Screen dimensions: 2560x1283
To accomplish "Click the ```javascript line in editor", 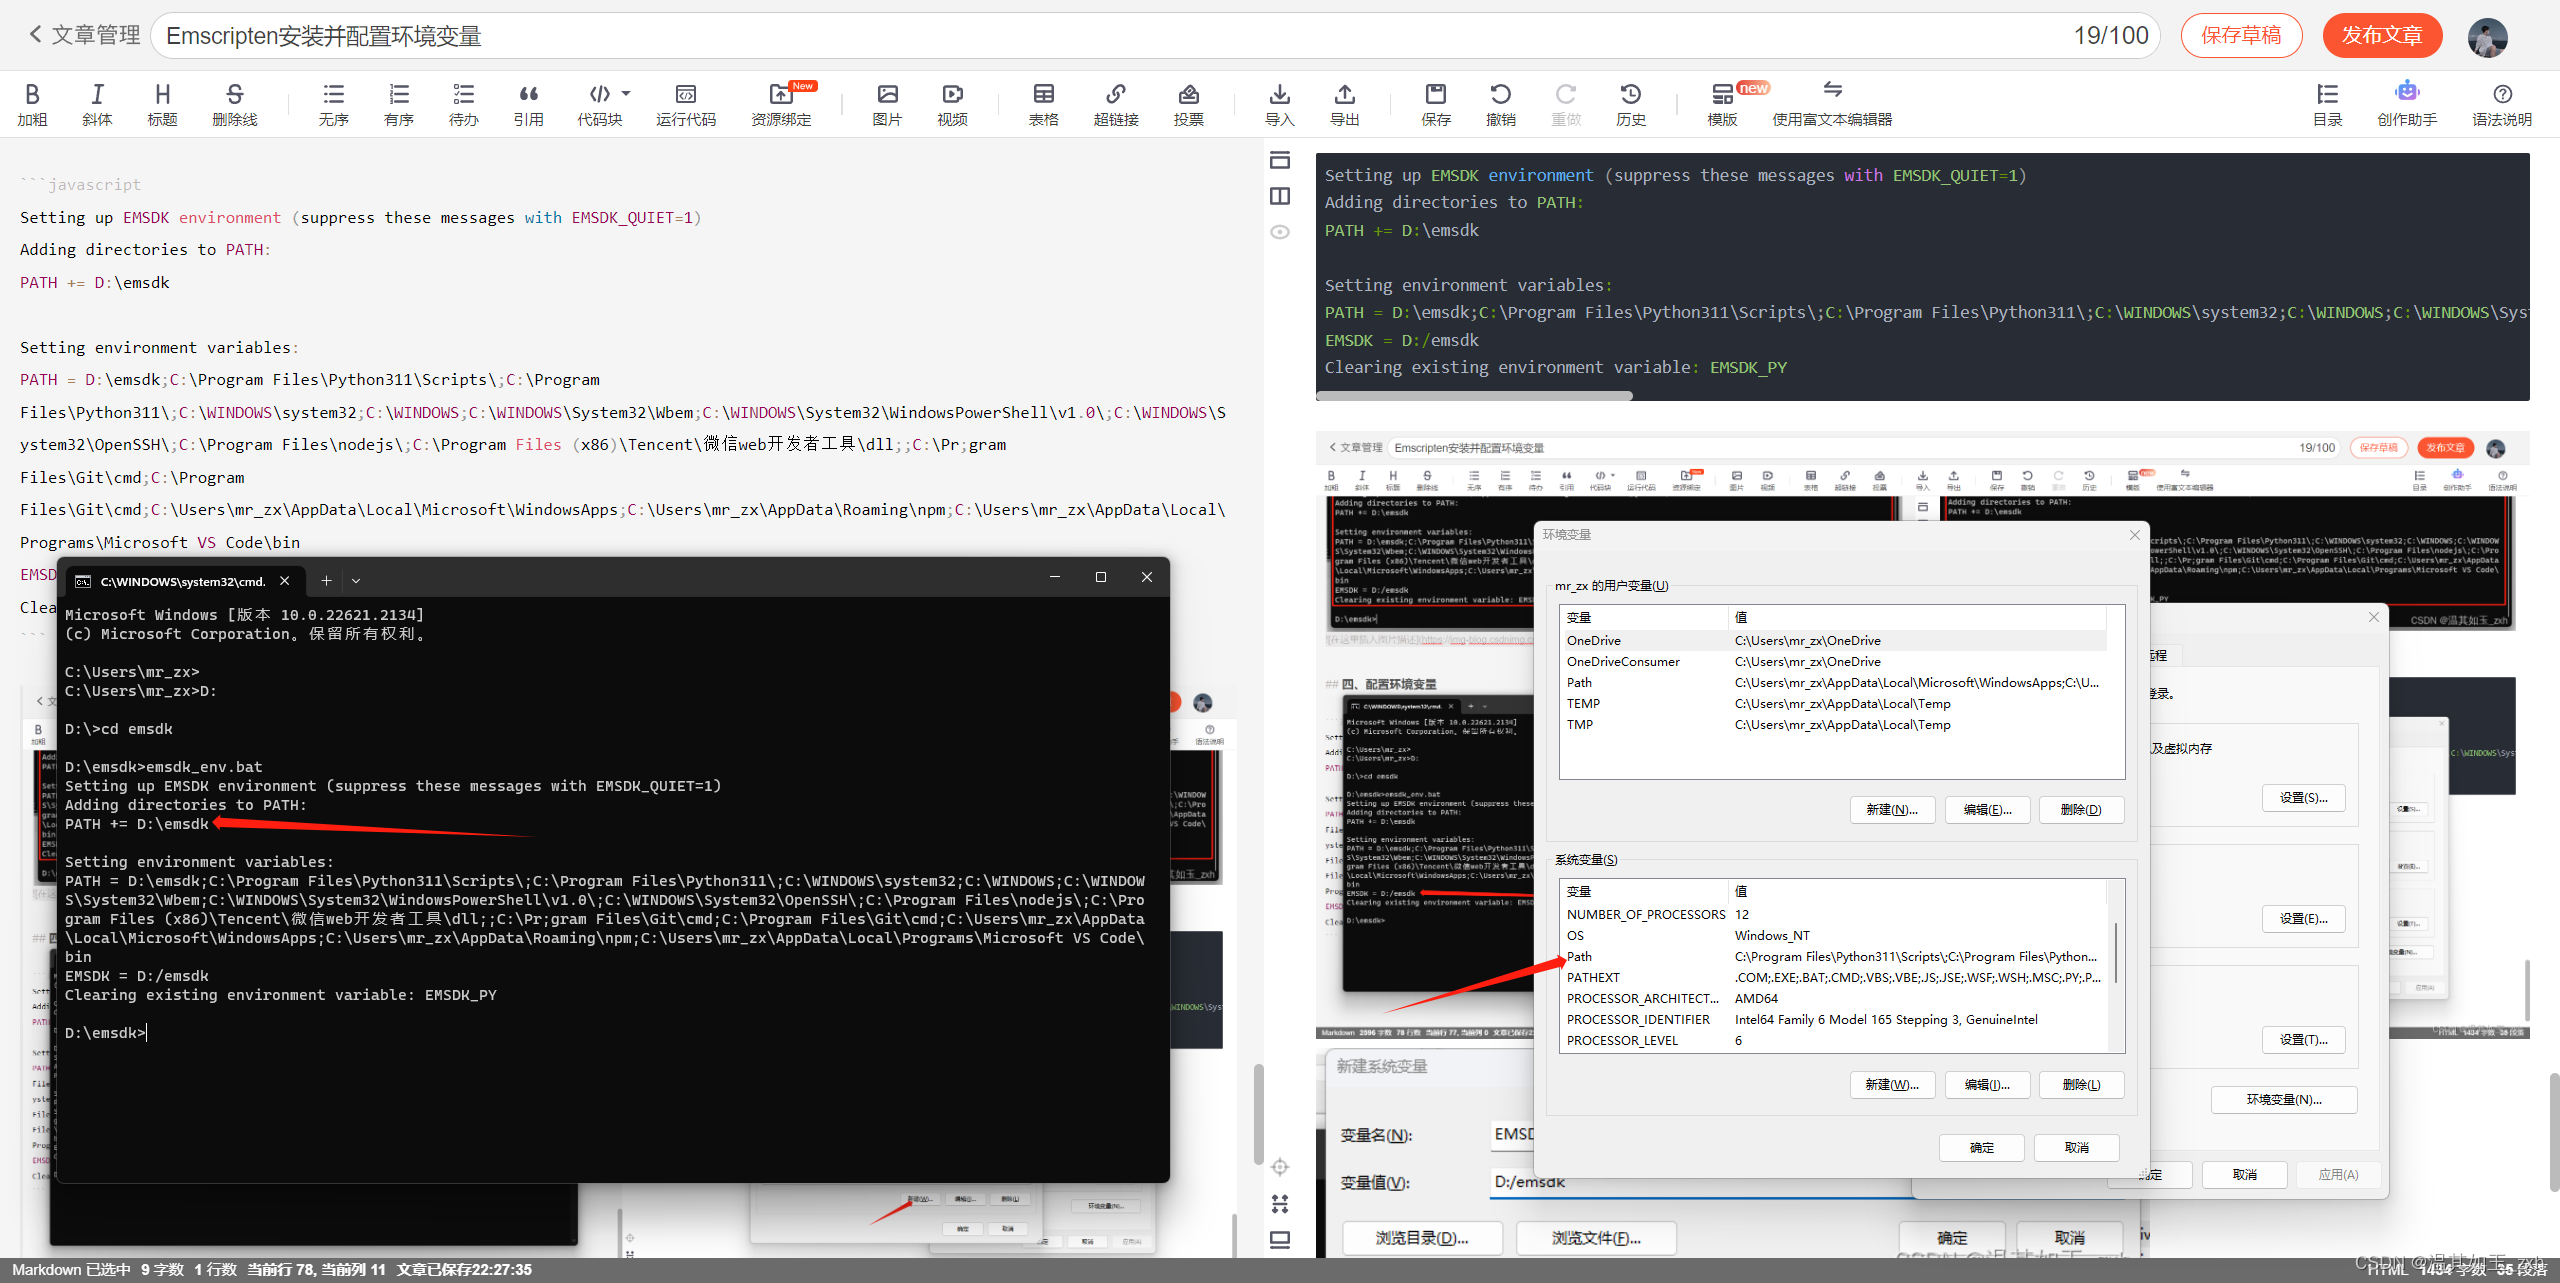I will 81,185.
